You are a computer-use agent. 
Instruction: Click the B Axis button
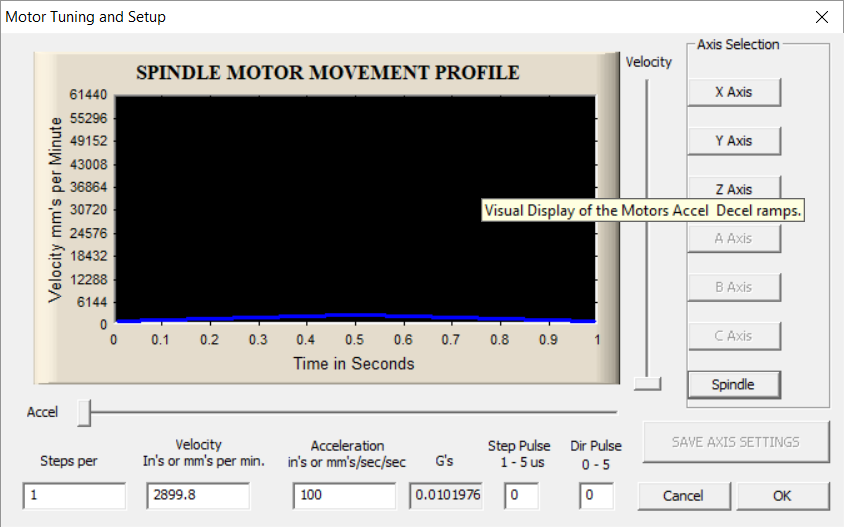tap(733, 287)
